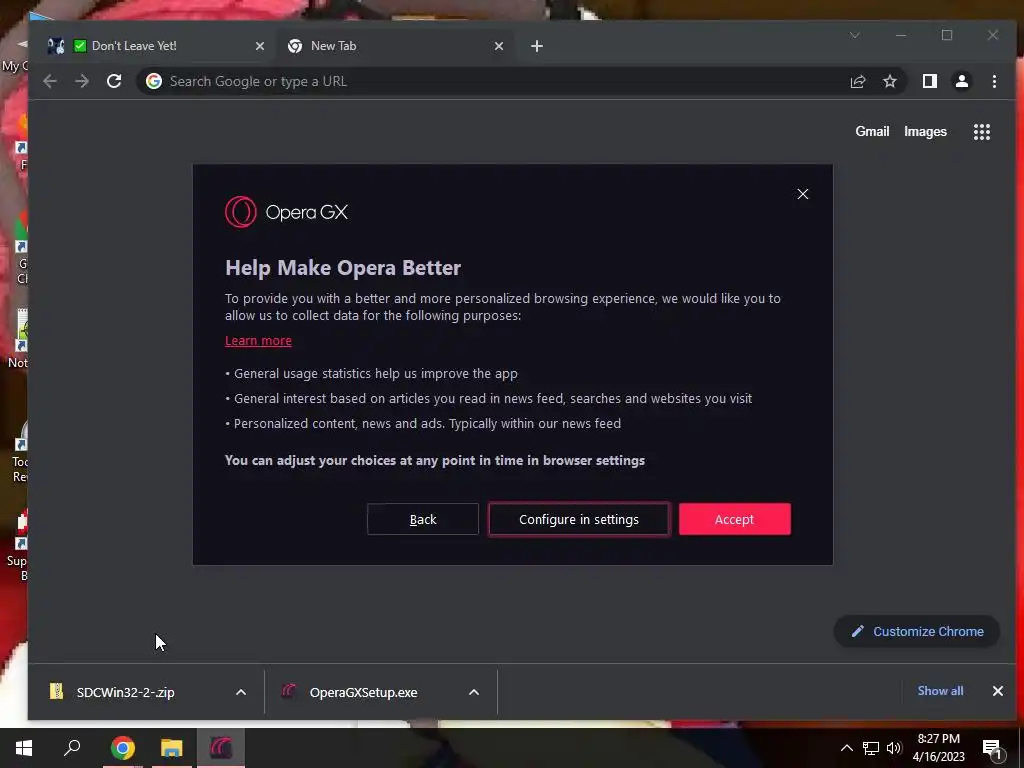This screenshot has height=768, width=1024.
Task: Close the New Tab tab
Action: click(499, 46)
